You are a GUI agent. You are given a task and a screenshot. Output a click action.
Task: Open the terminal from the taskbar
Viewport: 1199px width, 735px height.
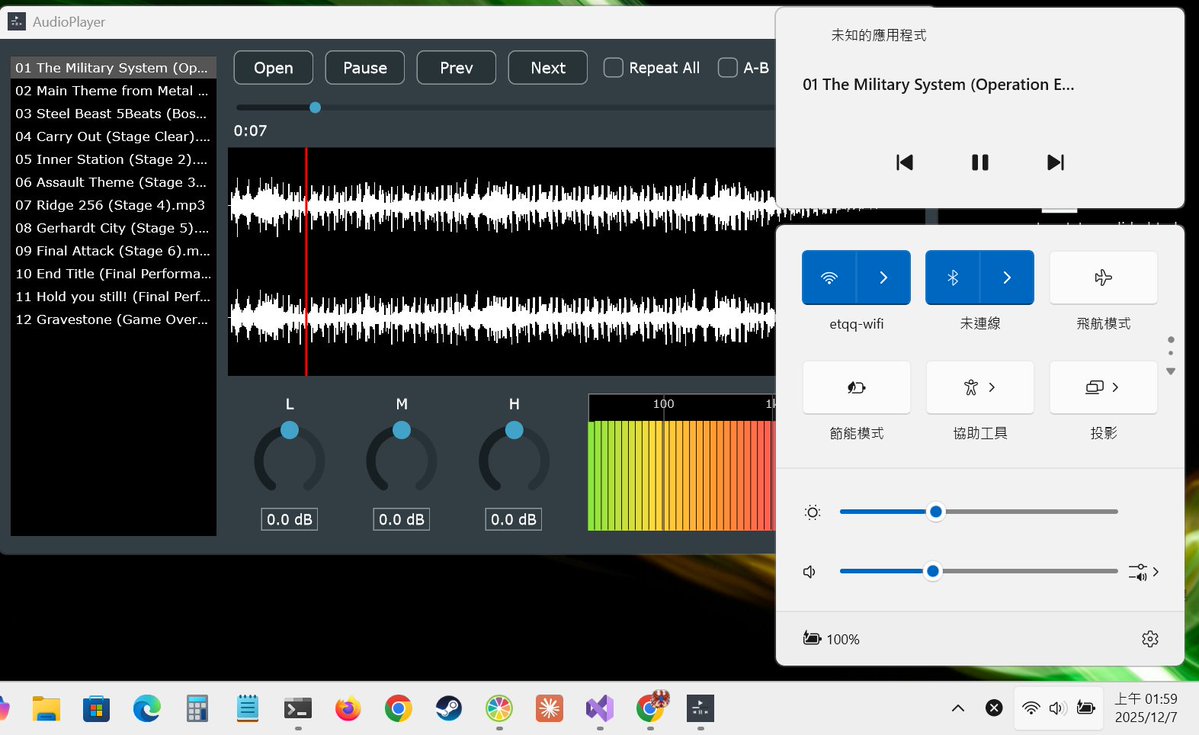pos(297,709)
